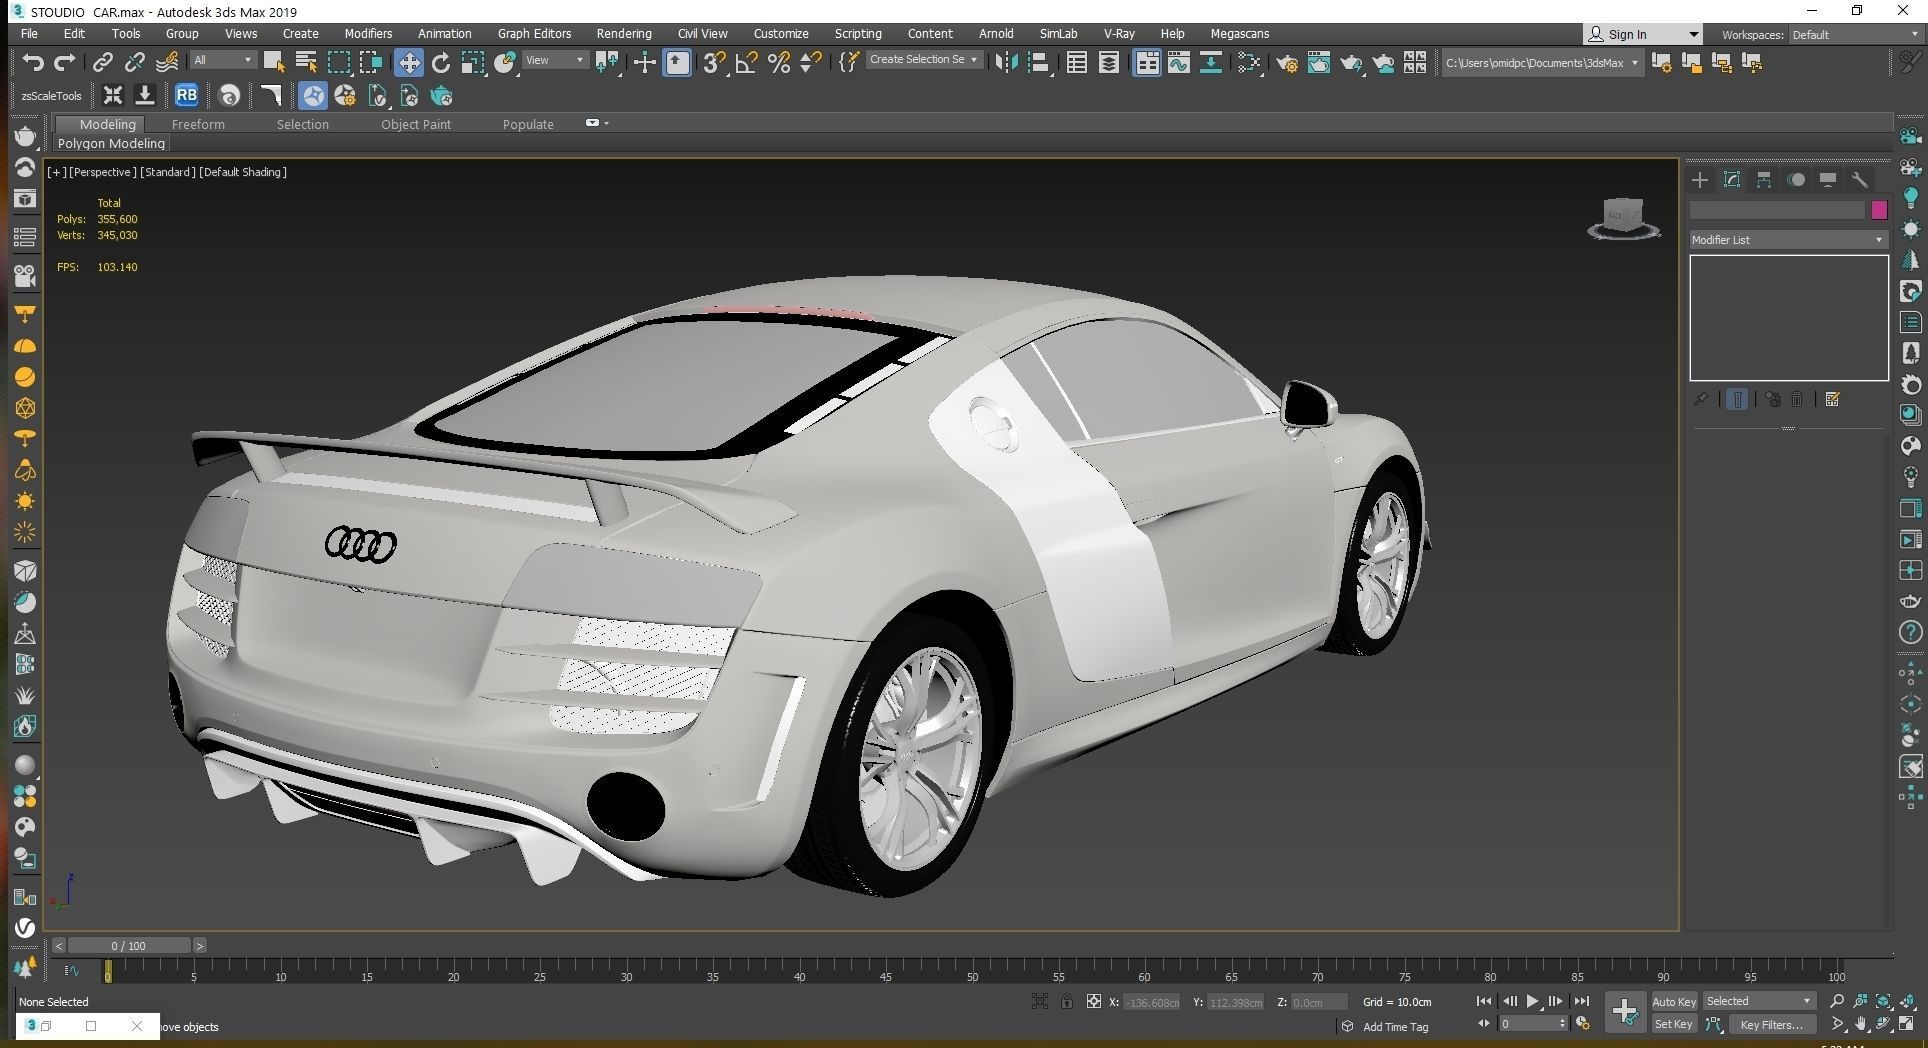Open the V-Ray menu
The width and height of the screenshot is (1928, 1048).
[x=1119, y=33]
